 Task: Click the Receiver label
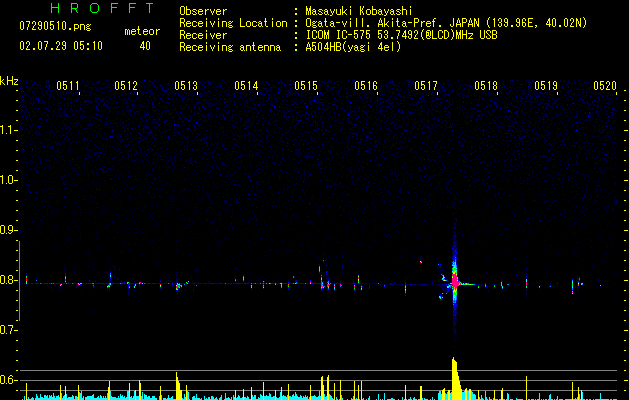tap(203, 35)
